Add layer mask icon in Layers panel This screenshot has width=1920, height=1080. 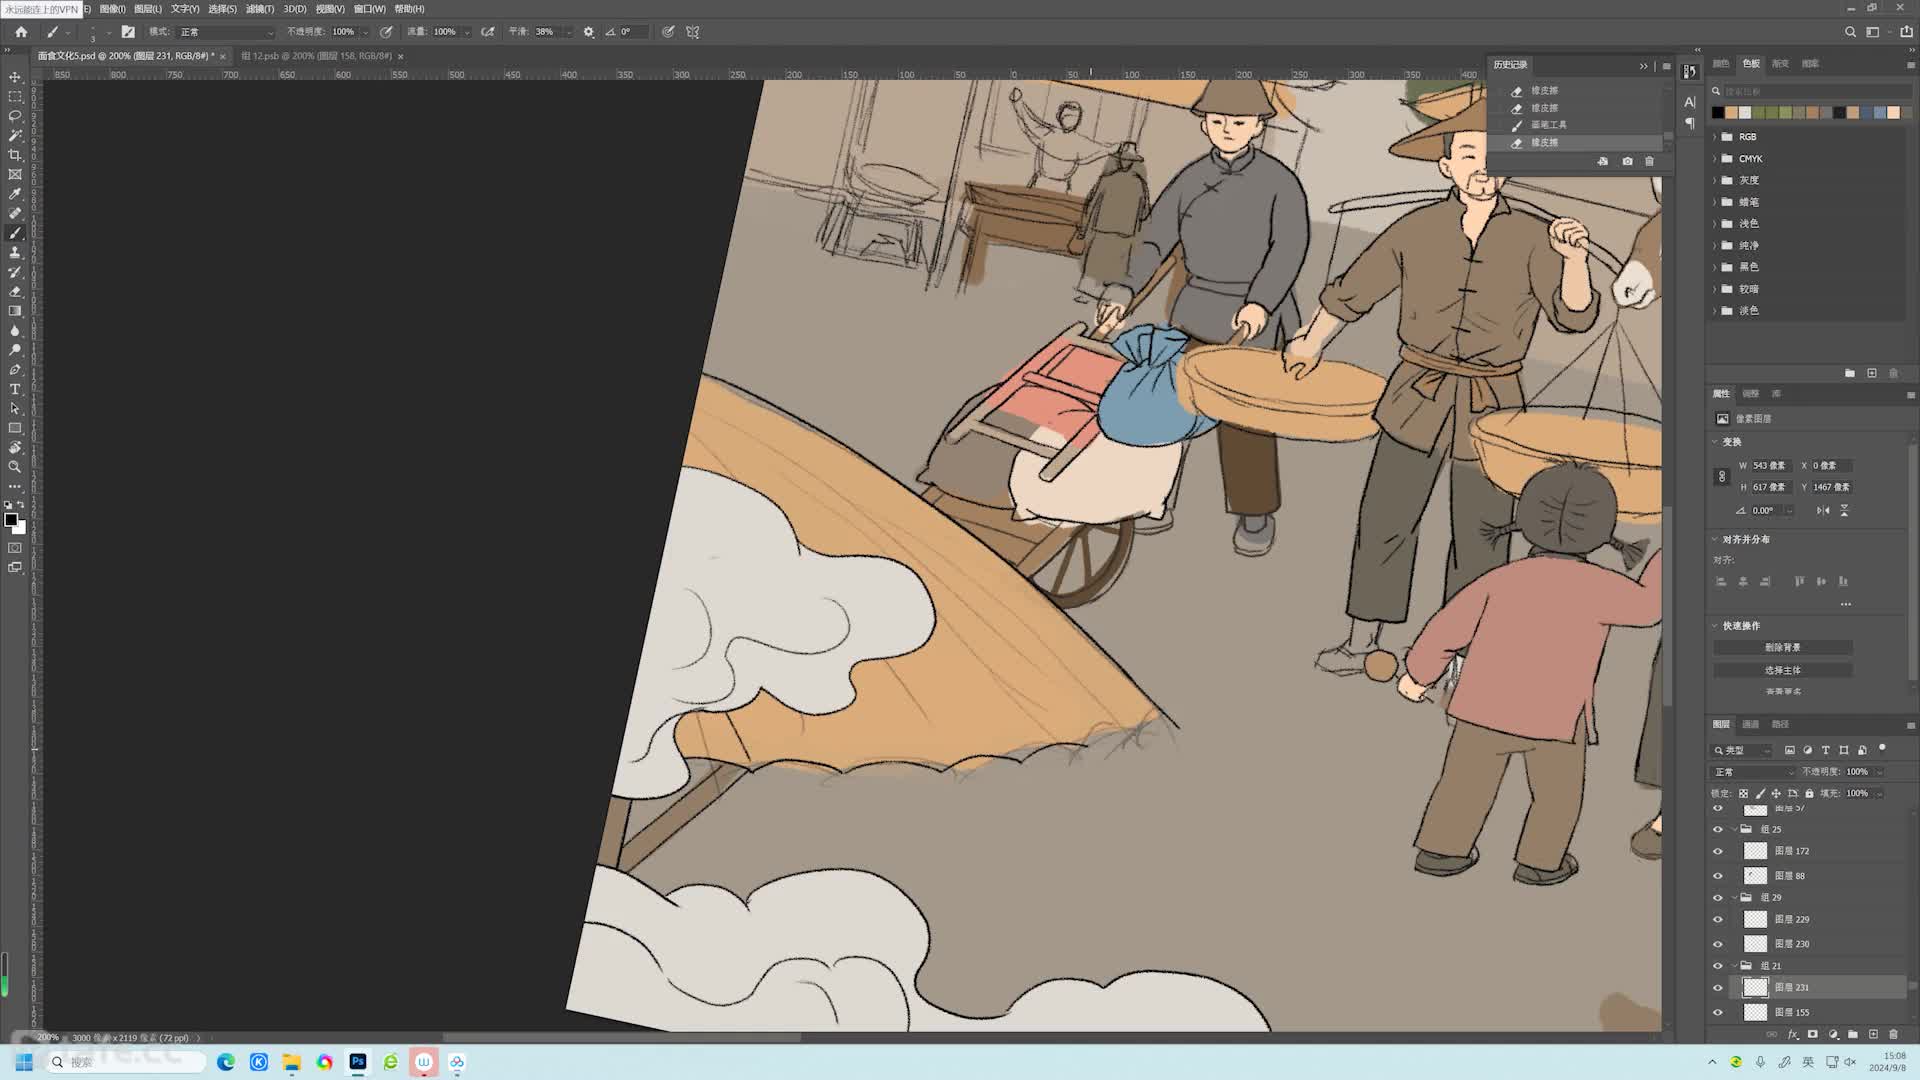(1812, 1035)
